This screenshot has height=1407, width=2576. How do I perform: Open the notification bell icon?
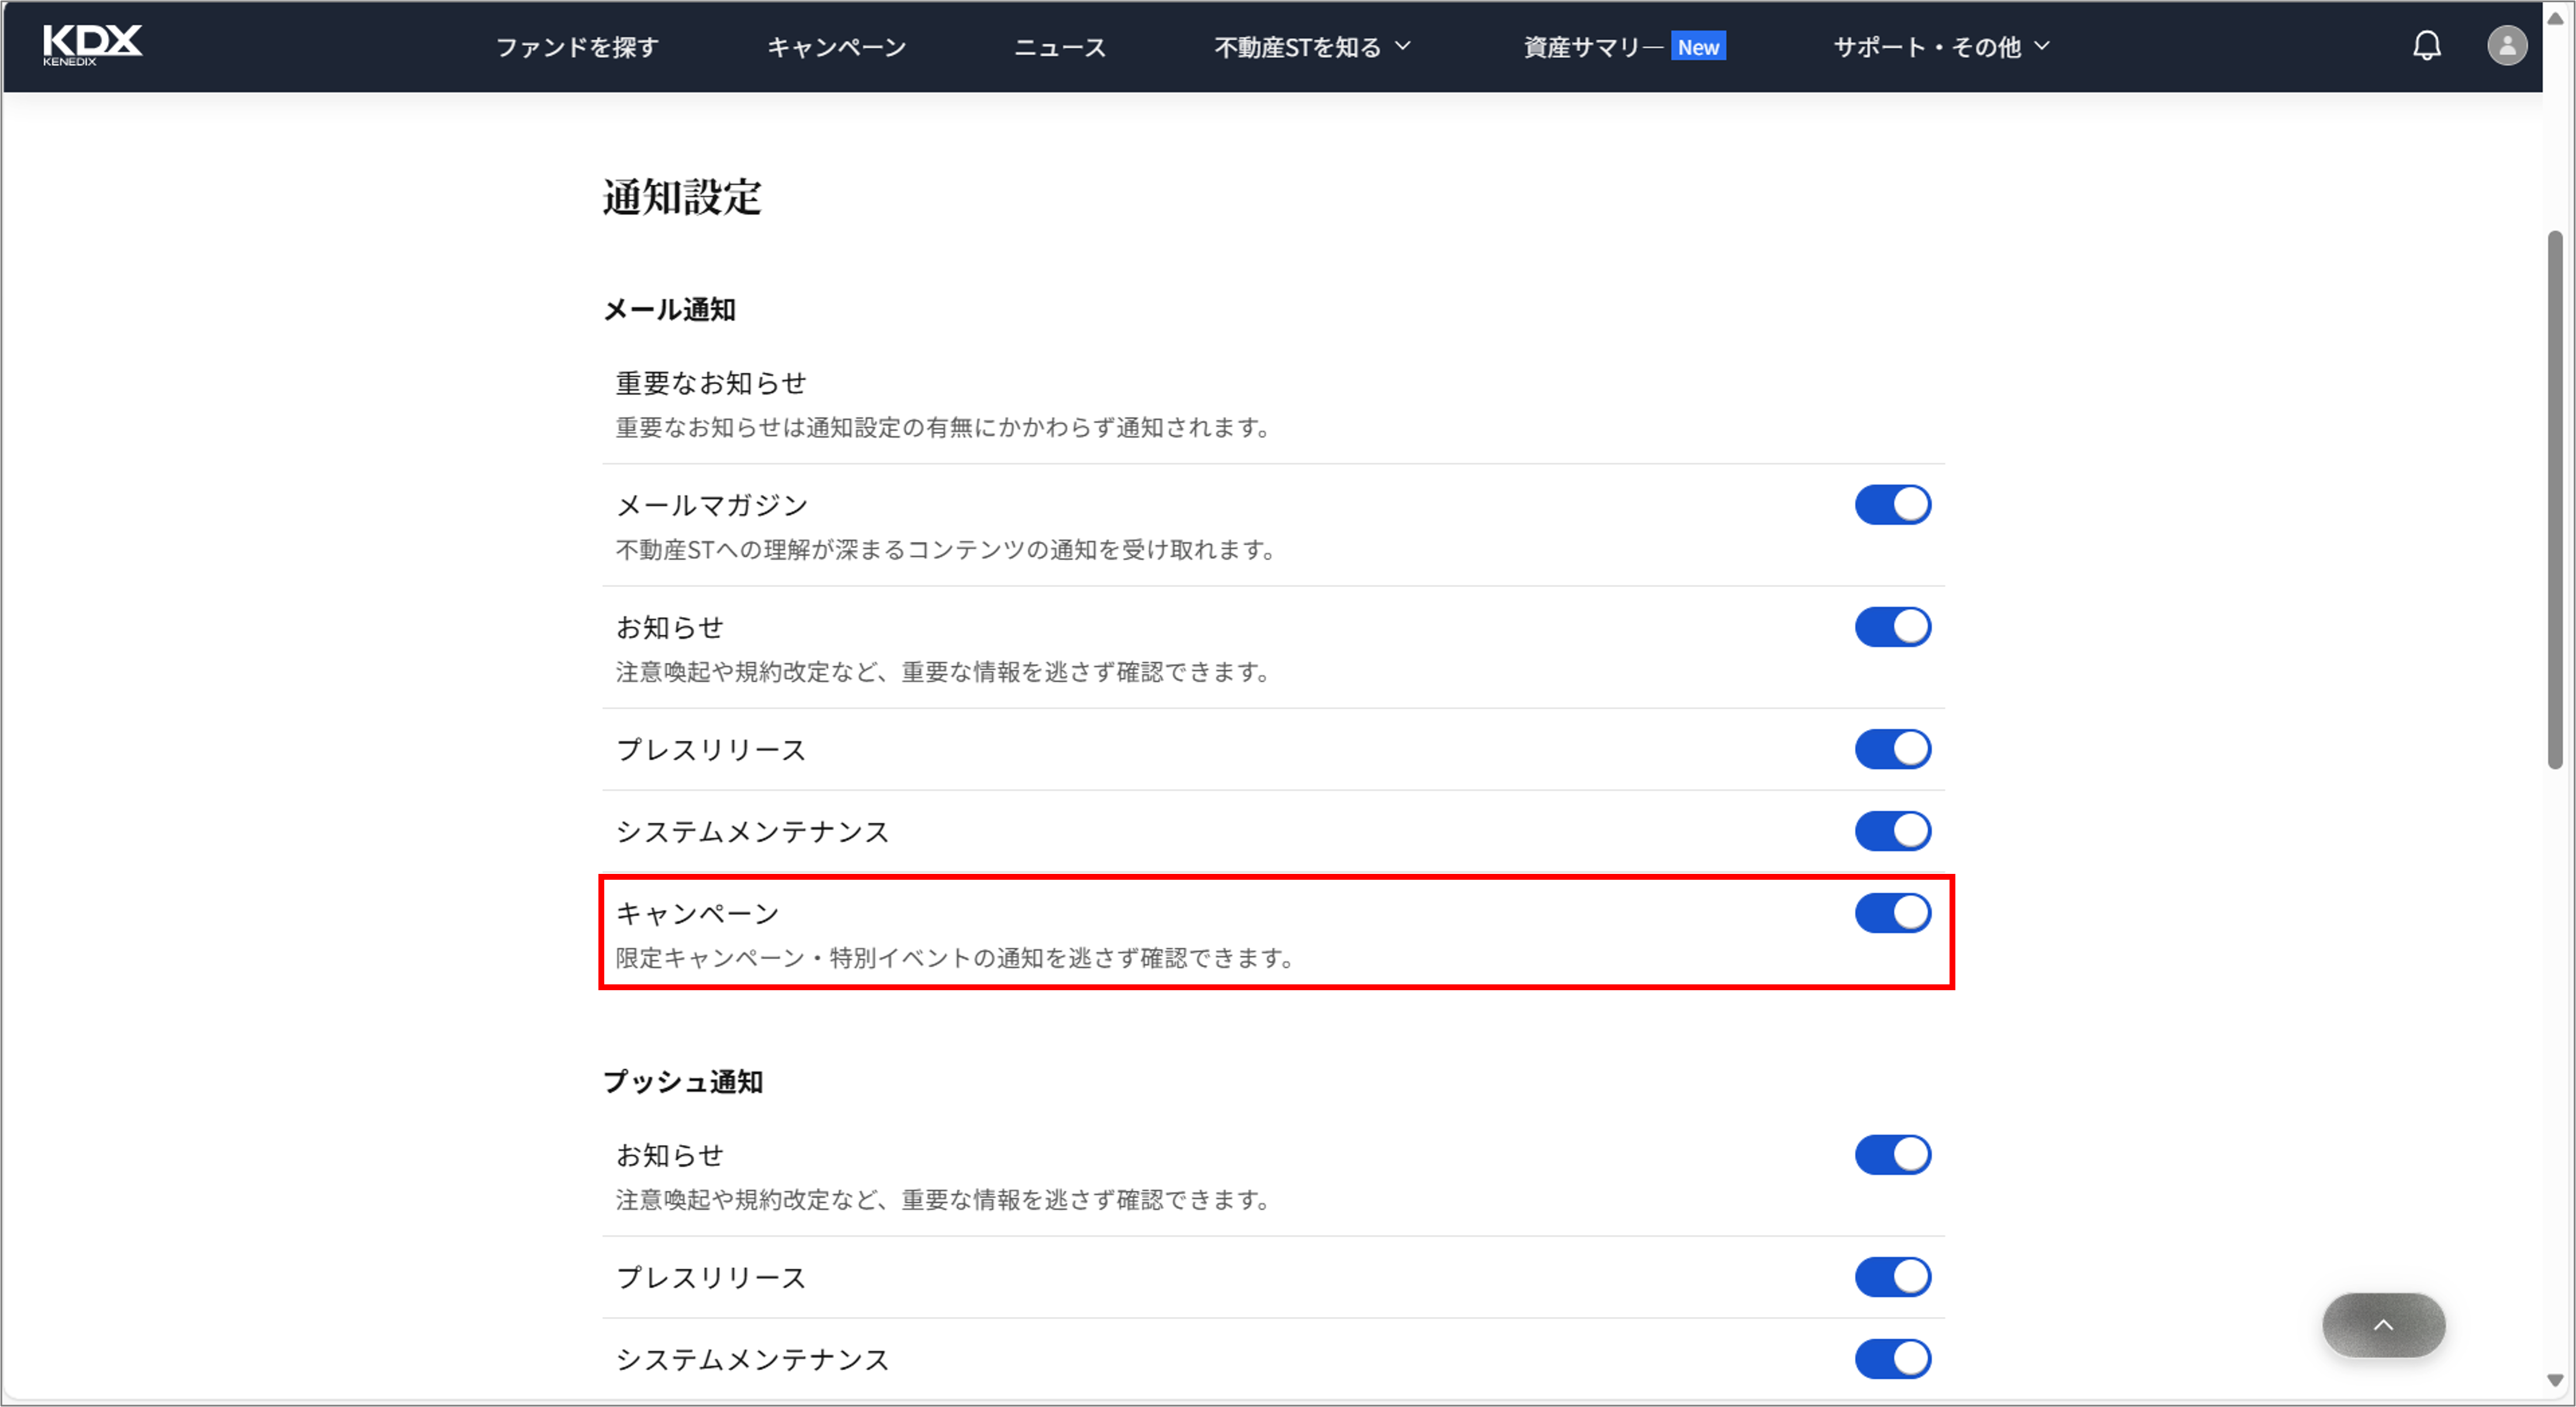click(2427, 46)
